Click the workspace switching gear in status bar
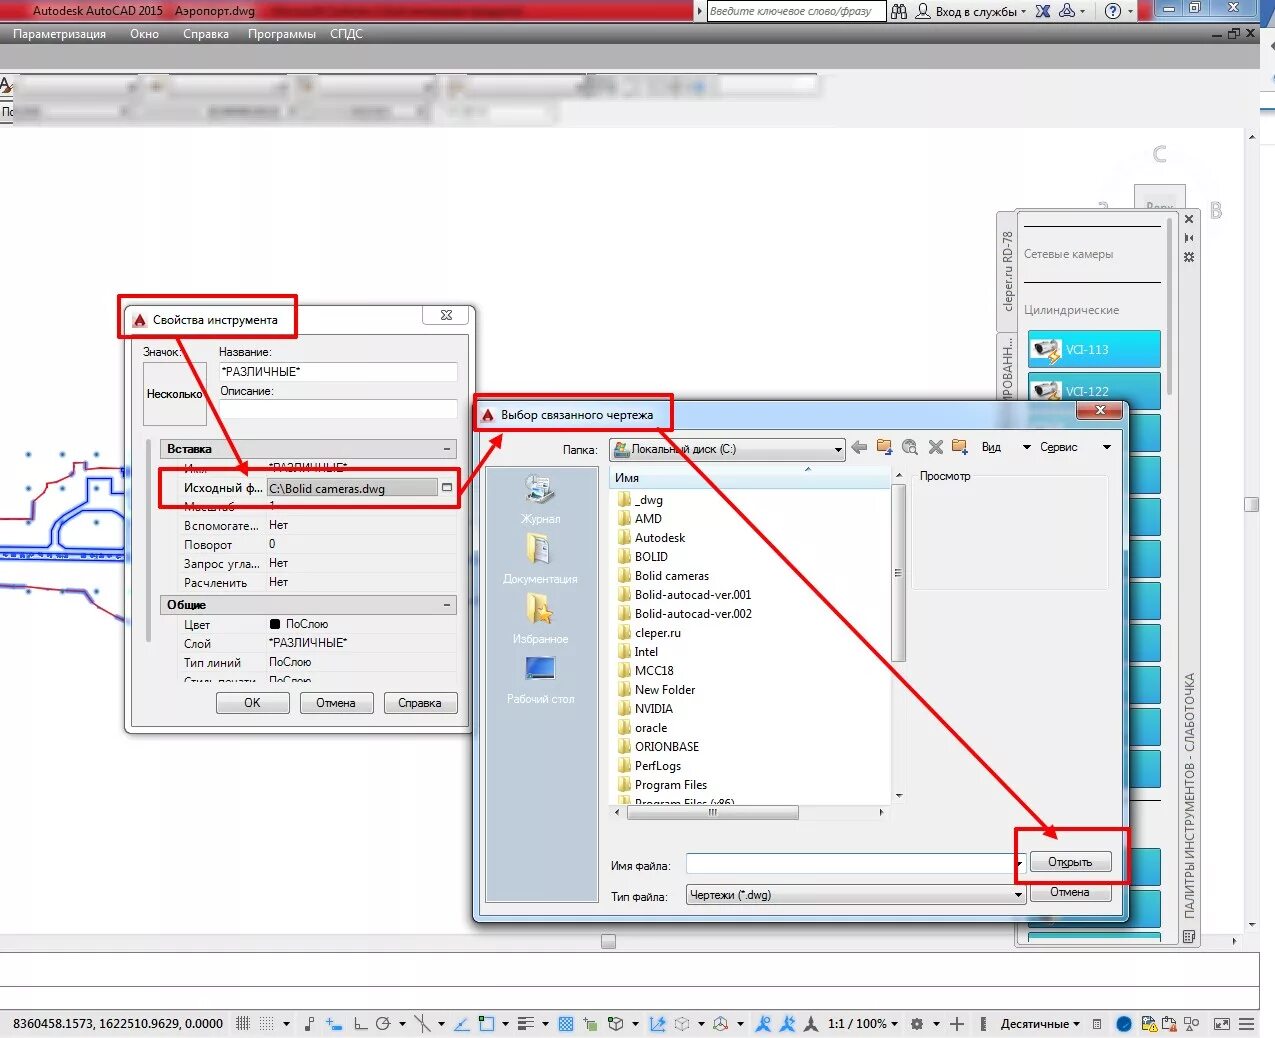The width and height of the screenshot is (1275, 1038). click(917, 1024)
